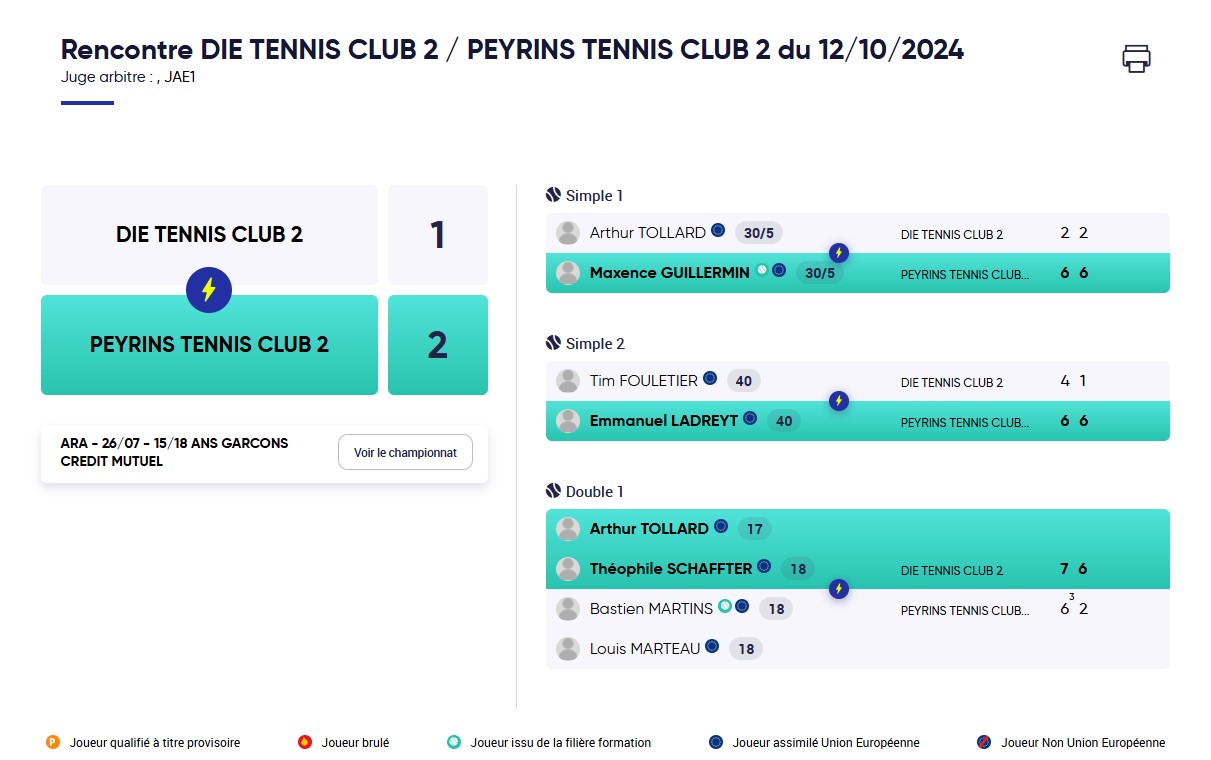
Task: Click the lightning icon in Simple 2 match
Action: coord(839,401)
